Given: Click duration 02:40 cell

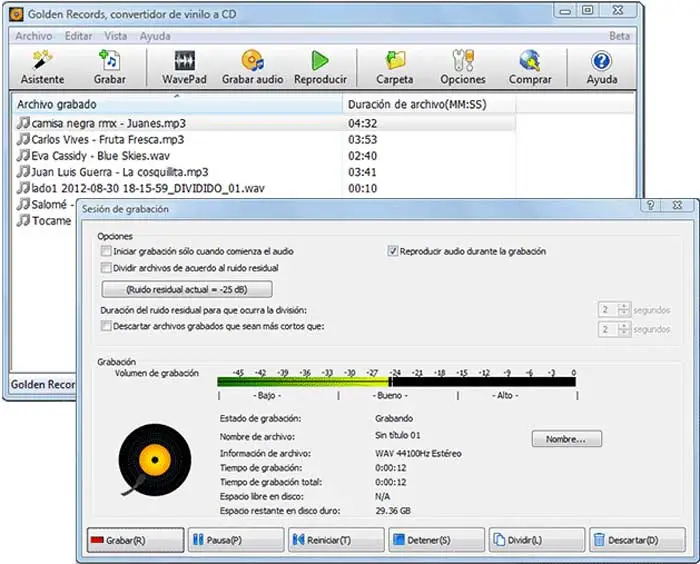Looking at the screenshot, I should pos(362,155).
